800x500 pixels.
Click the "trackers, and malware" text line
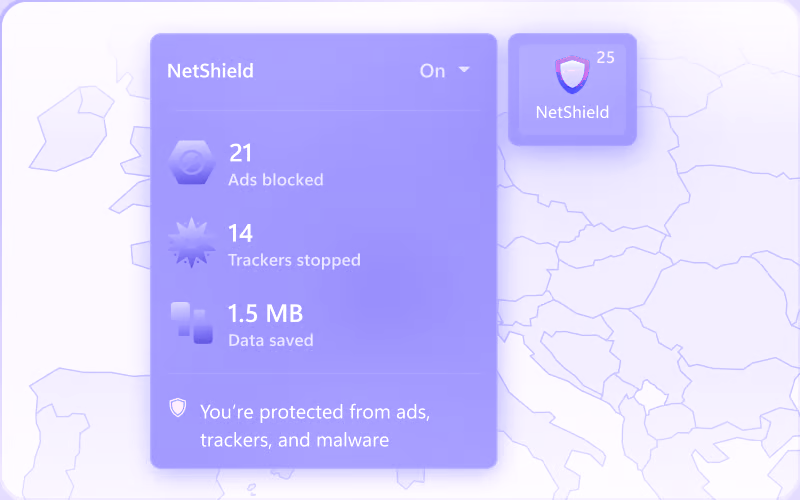click(294, 439)
